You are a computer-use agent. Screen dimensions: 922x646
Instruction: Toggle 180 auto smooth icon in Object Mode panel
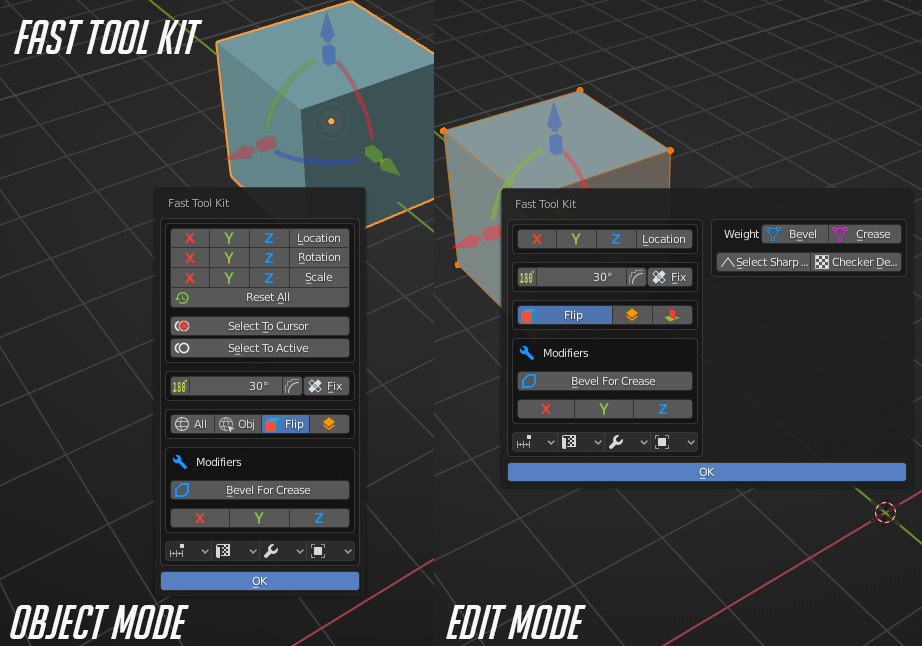pyautogui.click(x=180, y=386)
